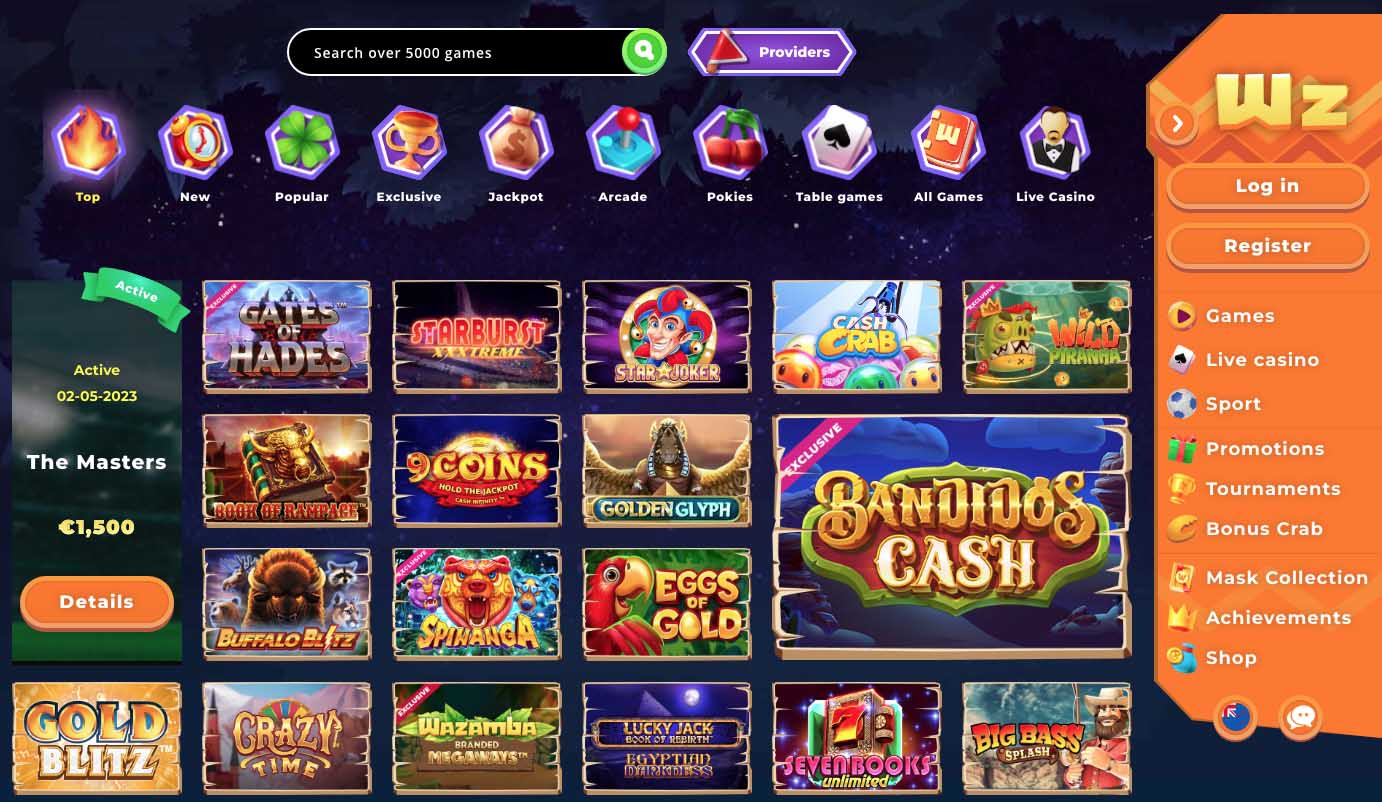Select the Arcade joystick icon
The image size is (1382, 802).
click(623, 143)
